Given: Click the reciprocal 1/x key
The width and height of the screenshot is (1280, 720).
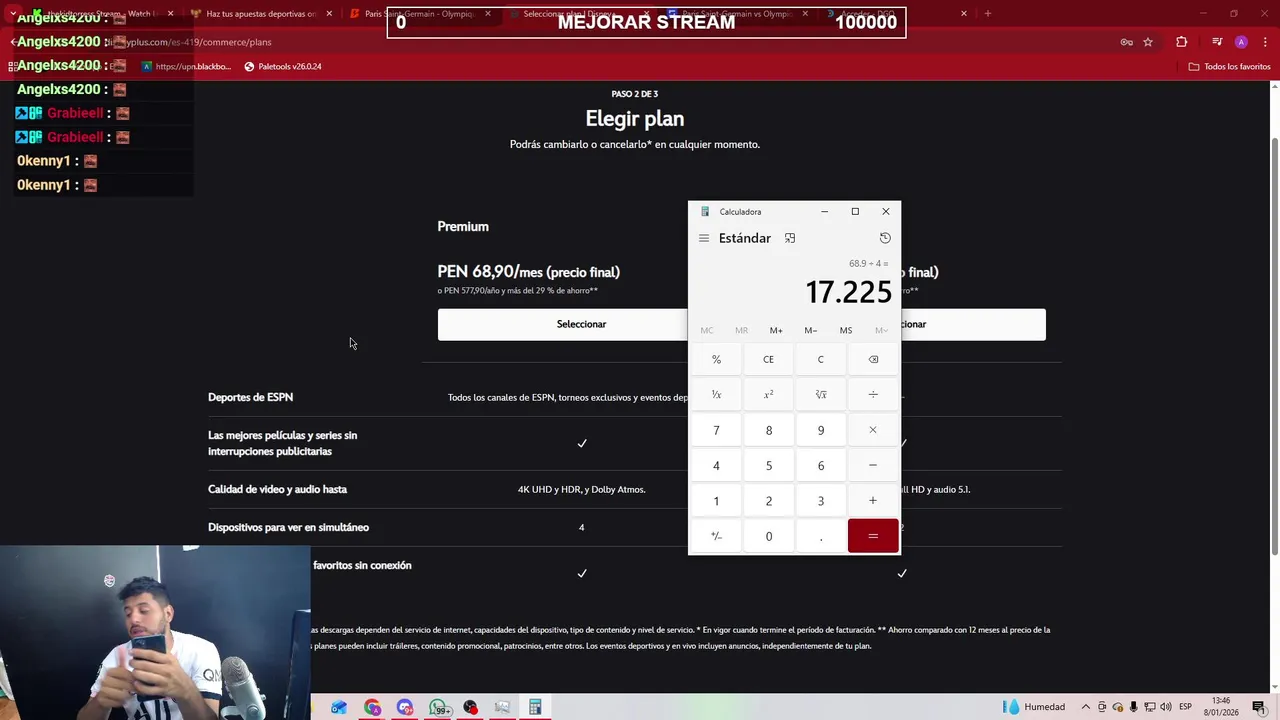Looking at the screenshot, I should coord(716,395).
